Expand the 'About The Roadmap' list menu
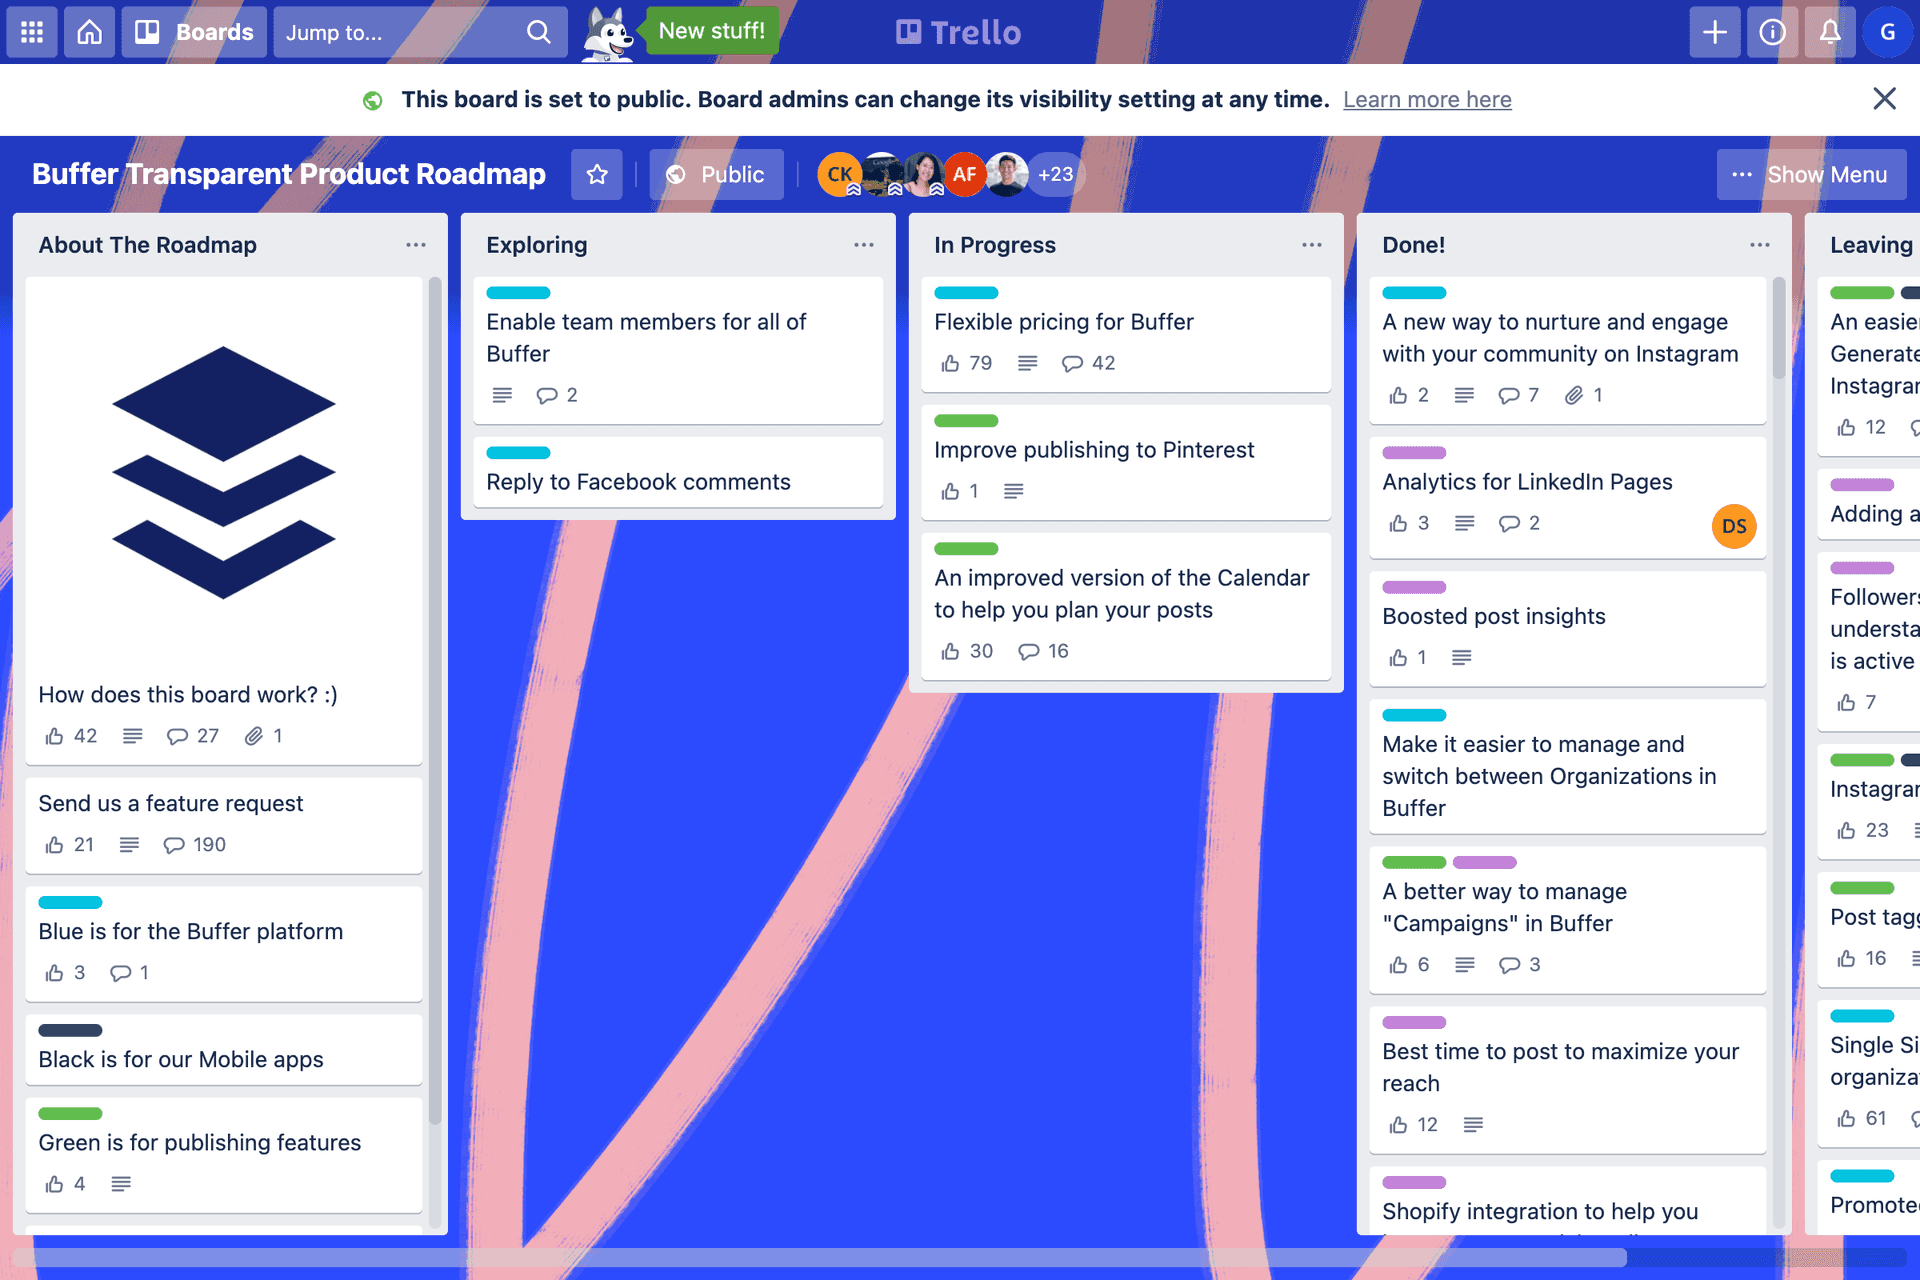The width and height of the screenshot is (1920, 1280). pos(416,246)
